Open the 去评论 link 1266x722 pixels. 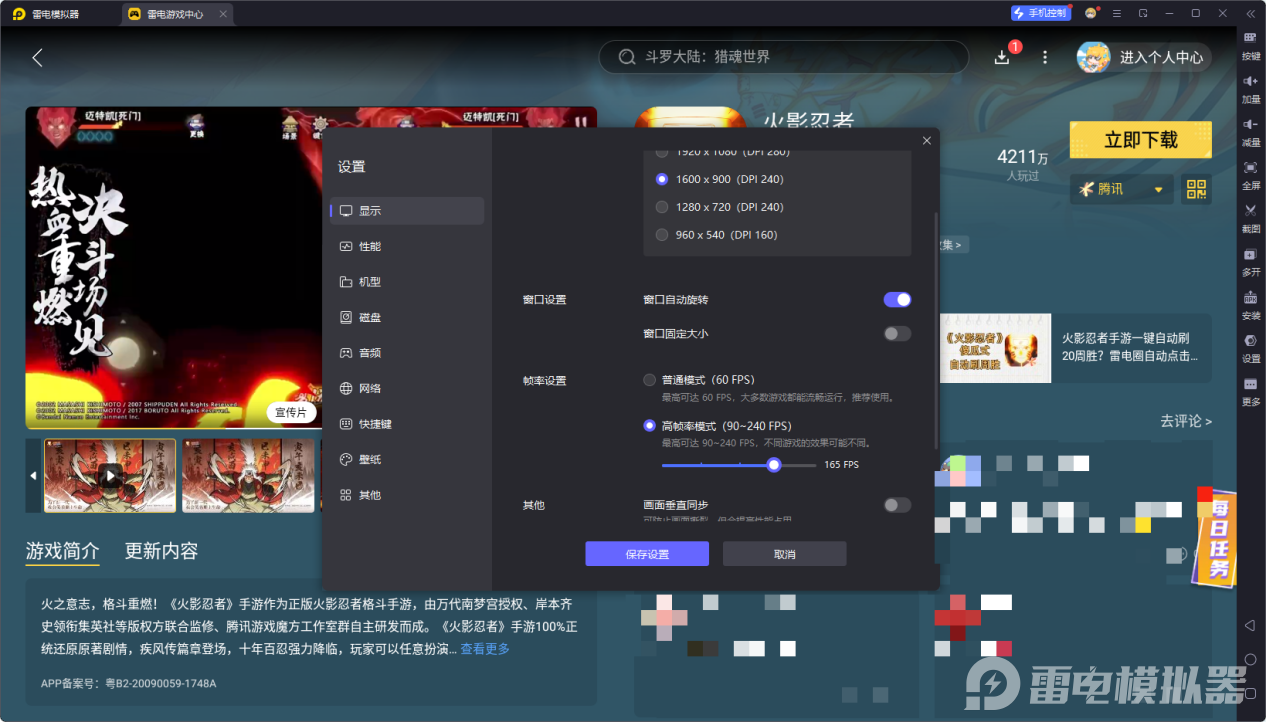coord(1186,421)
